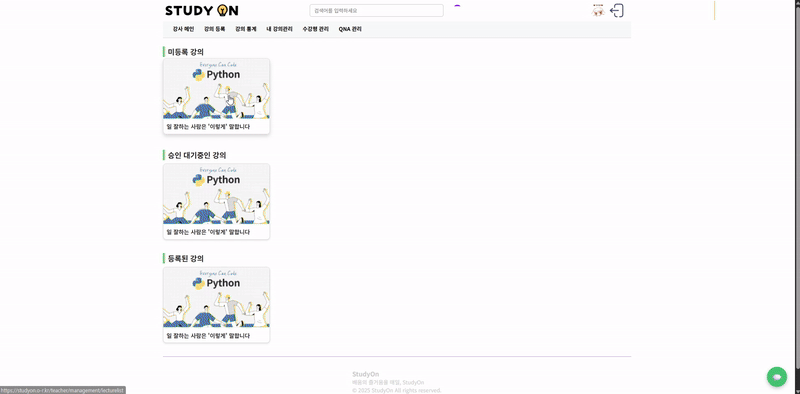Click the 승인 대기중인 강의 section heading
Image resolution: width=800 pixels, height=394 pixels.
(x=197, y=155)
